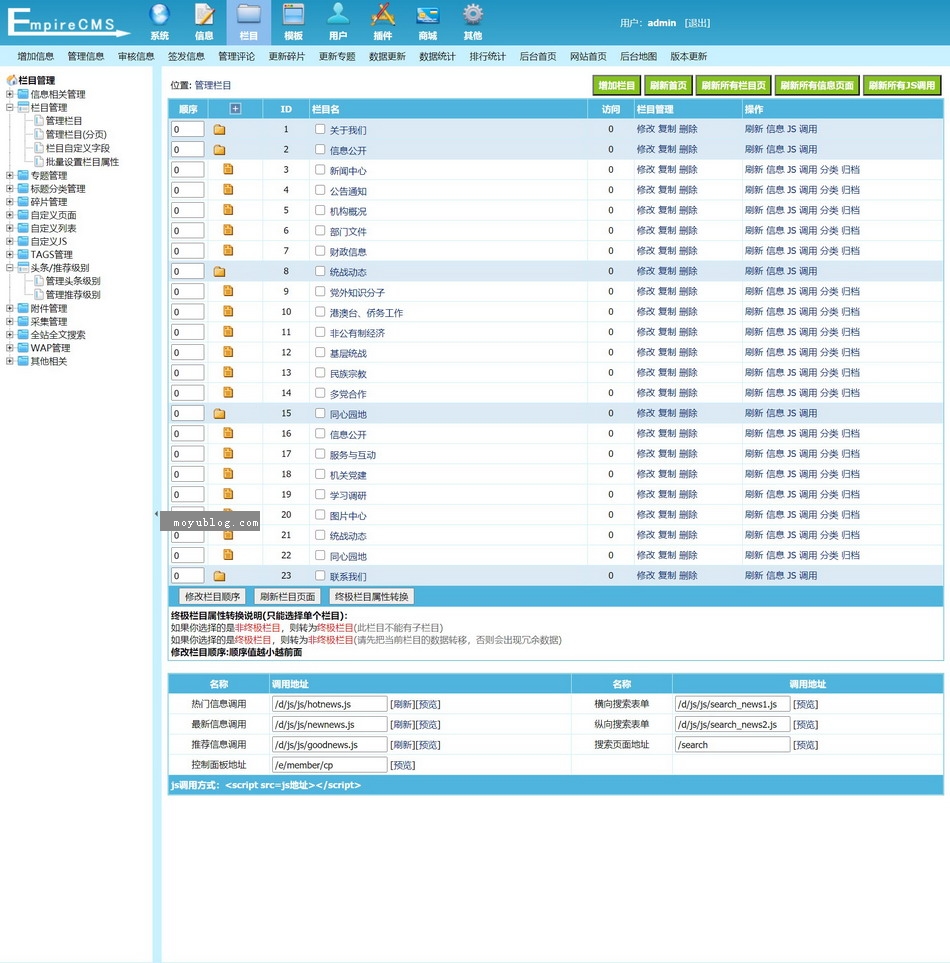Screen dimensions: 950x963
Task: Check the 港澳台、侨务工作 checkbox
Action: click(x=320, y=311)
